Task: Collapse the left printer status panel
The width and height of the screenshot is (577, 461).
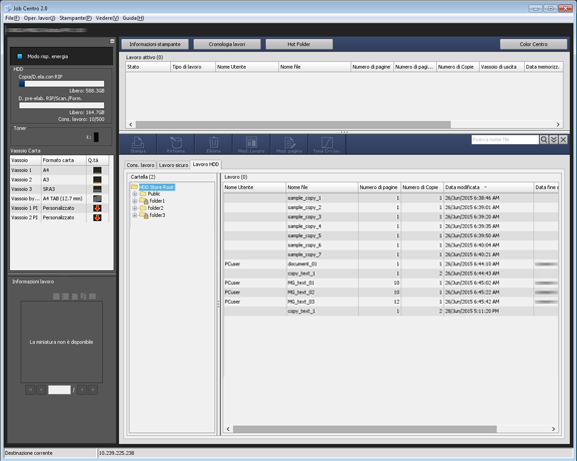Action: (x=112, y=41)
